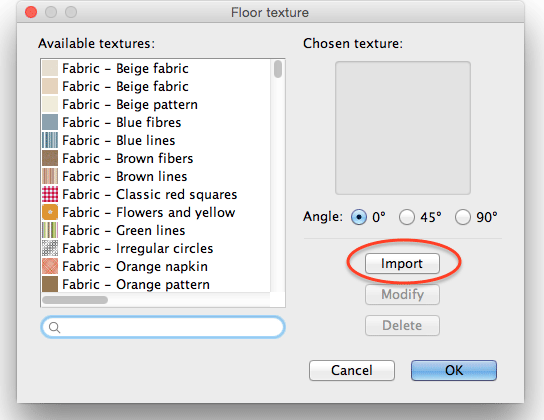Viewport: 544px width, 420px height.
Task: Click the horizontal scrollbar under texture list
Action: (75, 300)
